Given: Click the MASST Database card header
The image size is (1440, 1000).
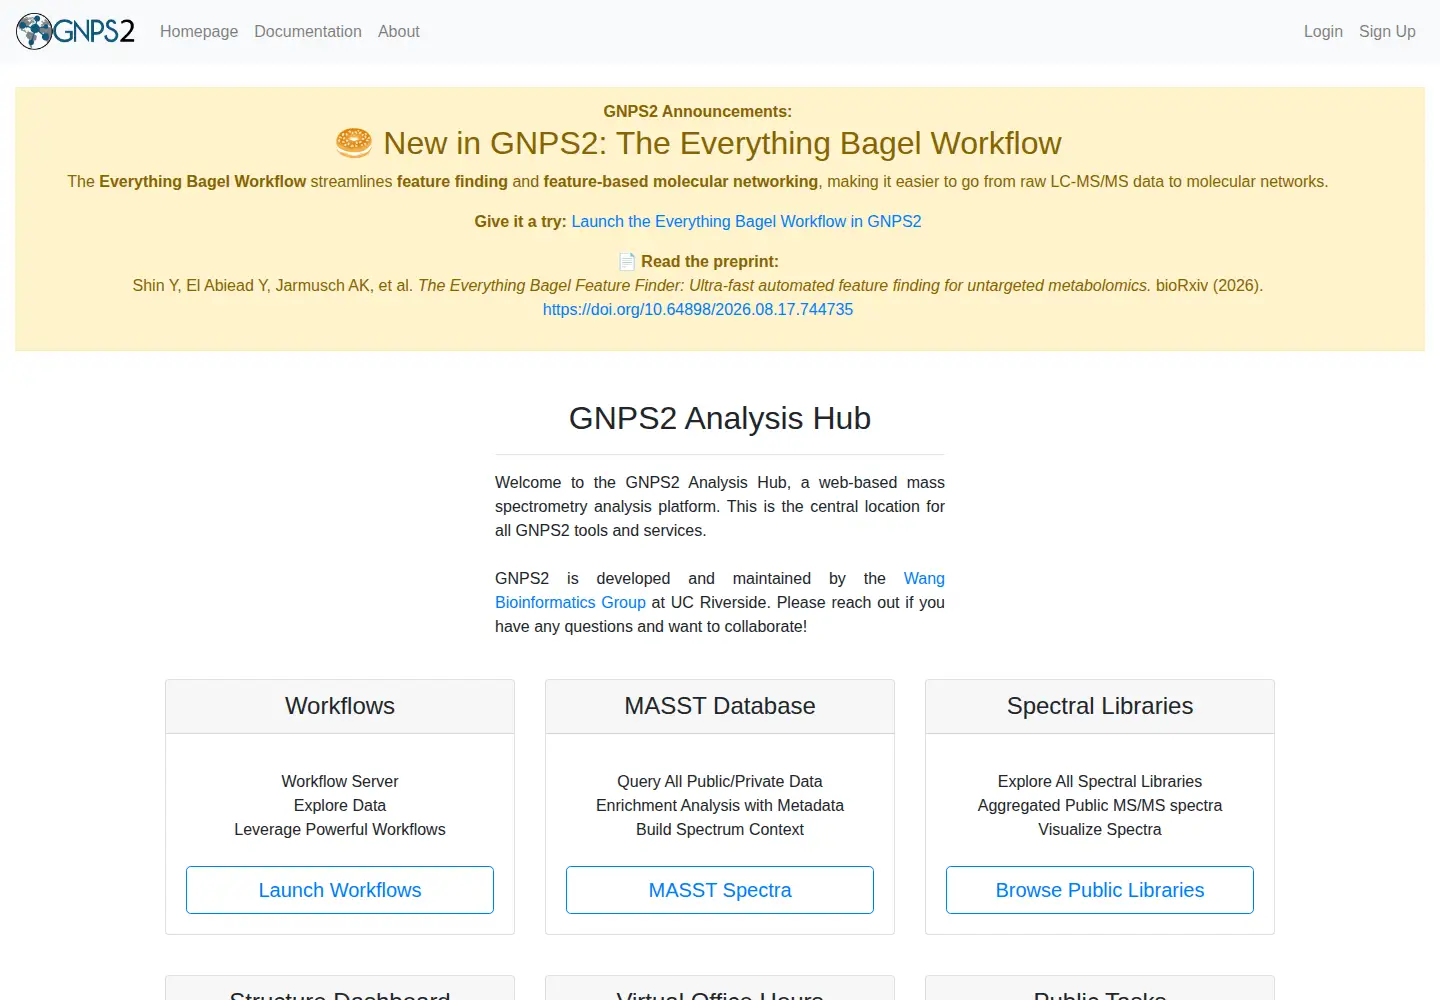Looking at the screenshot, I should tap(720, 706).
